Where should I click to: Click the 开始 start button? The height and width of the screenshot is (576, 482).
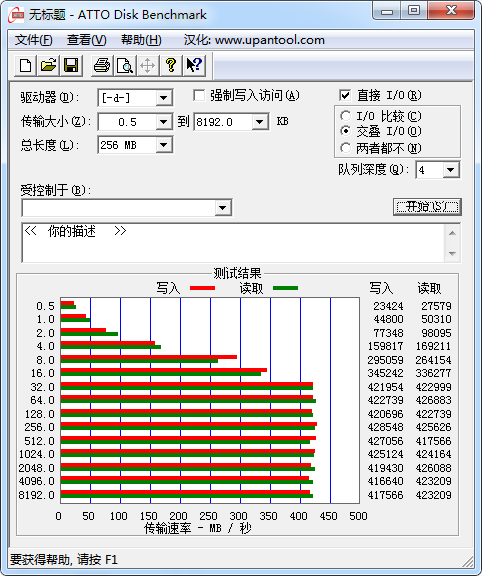point(427,207)
